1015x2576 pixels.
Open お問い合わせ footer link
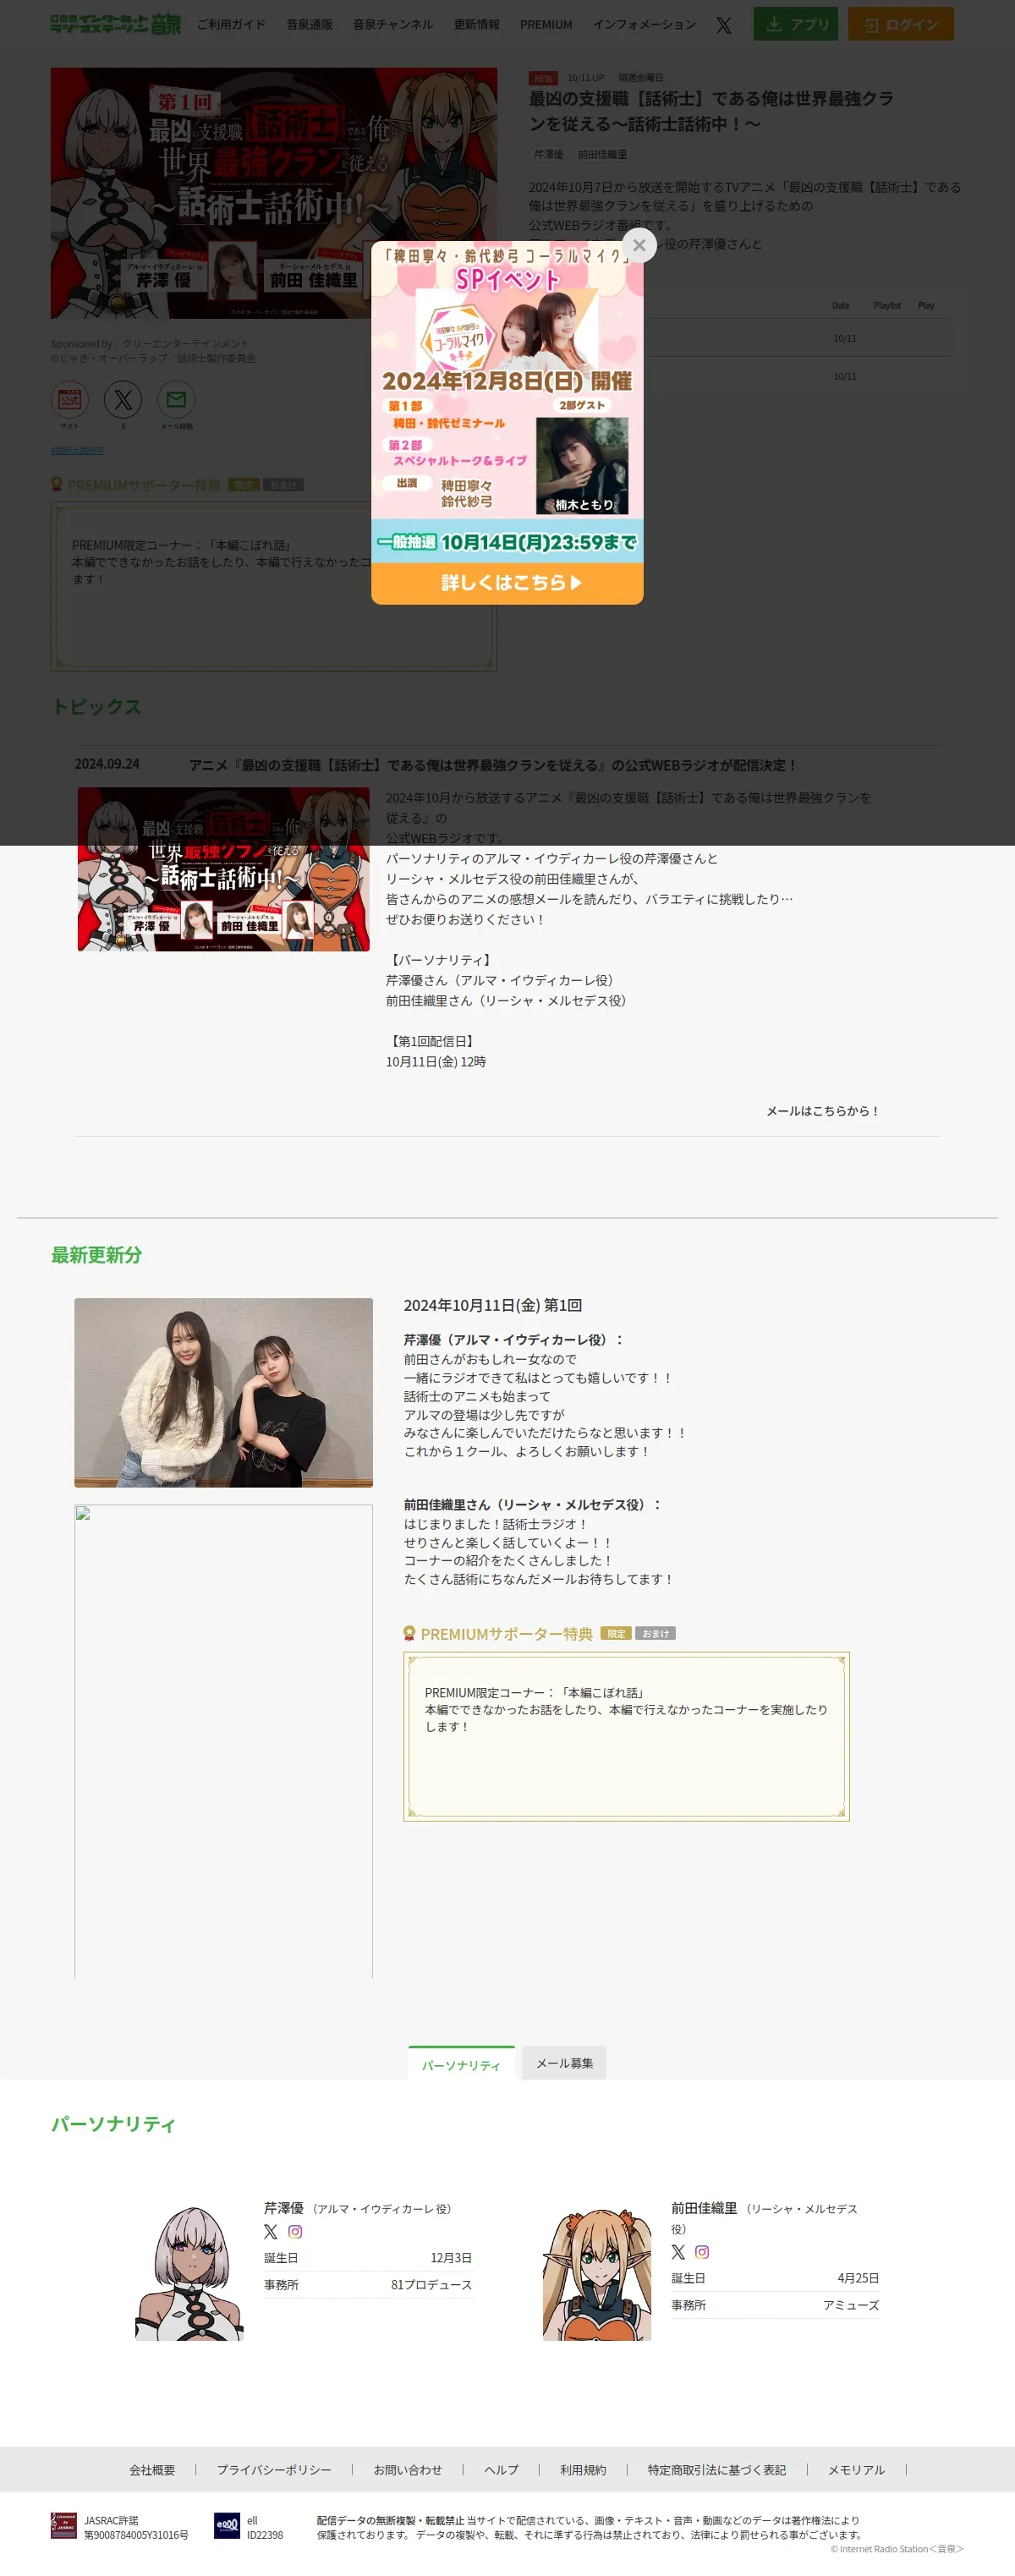click(x=408, y=2469)
